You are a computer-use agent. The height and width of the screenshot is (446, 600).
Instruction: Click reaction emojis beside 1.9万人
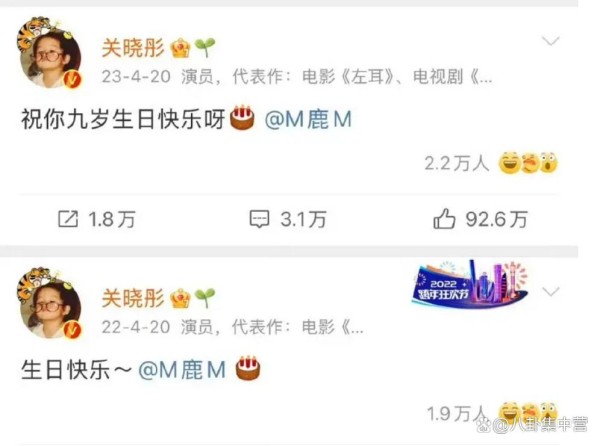[x=528, y=413]
